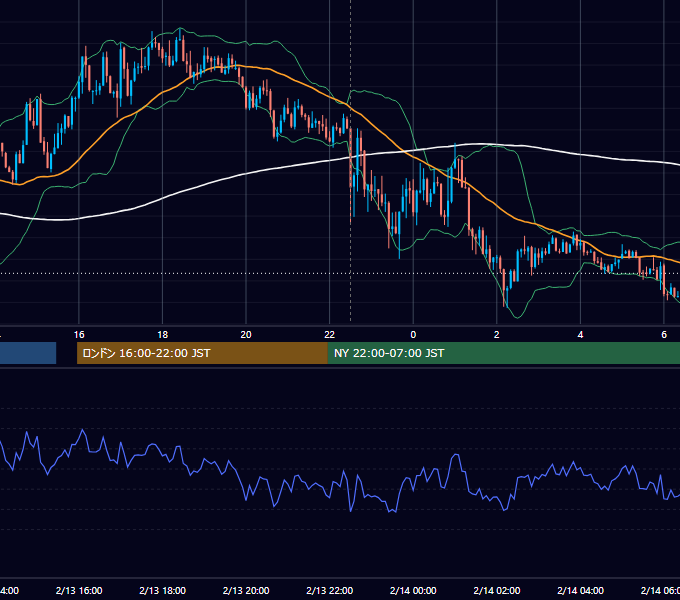680x600 pixels.
Task: Click the 2/13 22:00 date label
Action: tap(330, 590)
